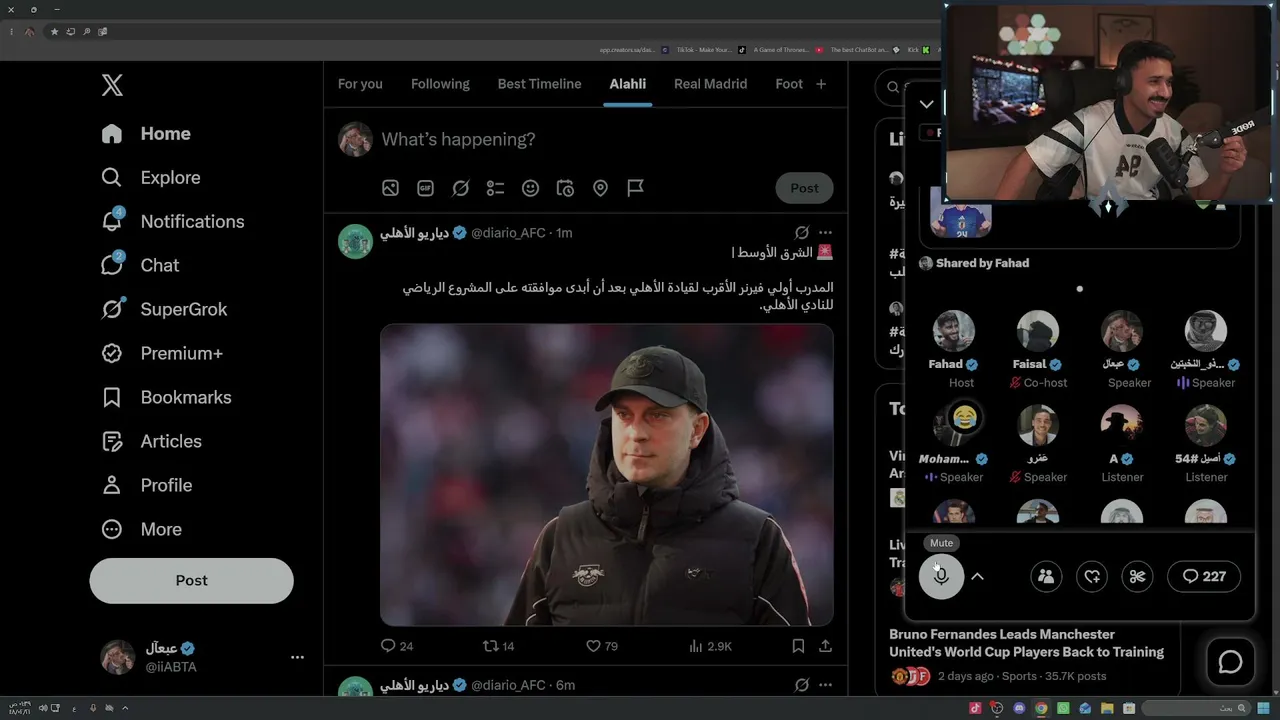Select the Windows taskbar search box
The image size is (1280, 720).
(1194, 708)
